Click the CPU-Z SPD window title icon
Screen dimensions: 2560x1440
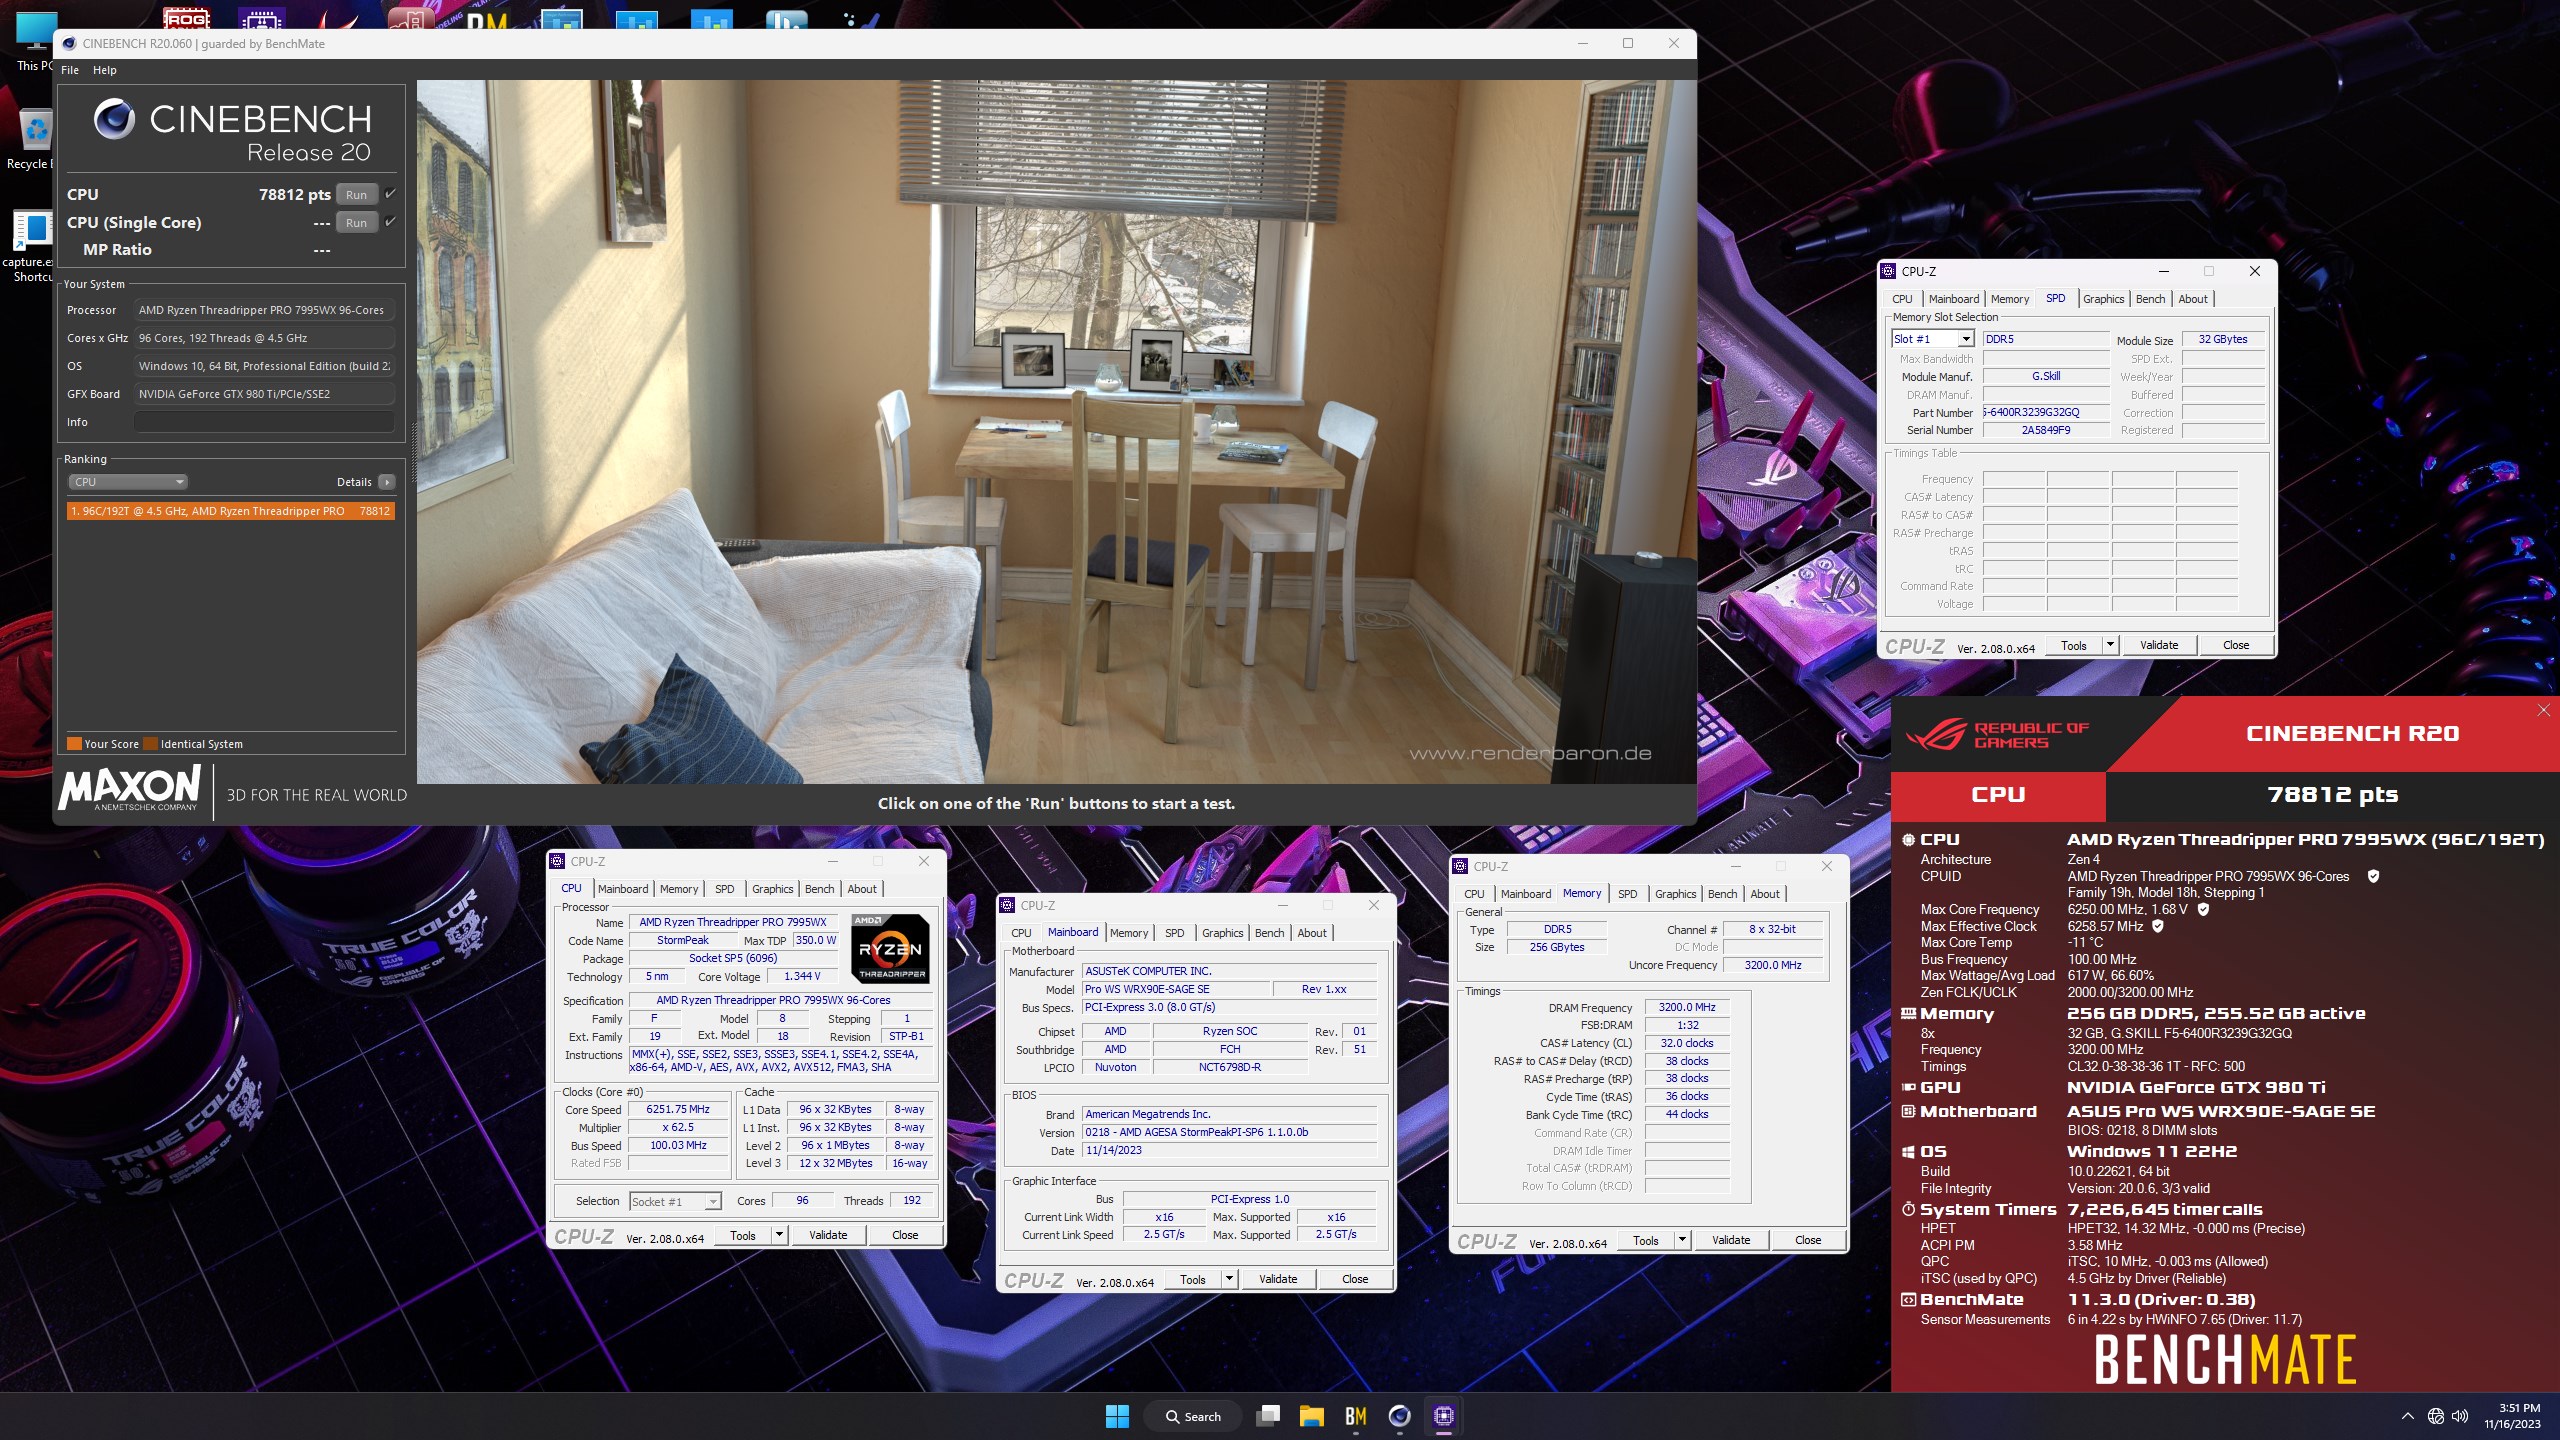pyautogui.click(x=1888, y=271)
